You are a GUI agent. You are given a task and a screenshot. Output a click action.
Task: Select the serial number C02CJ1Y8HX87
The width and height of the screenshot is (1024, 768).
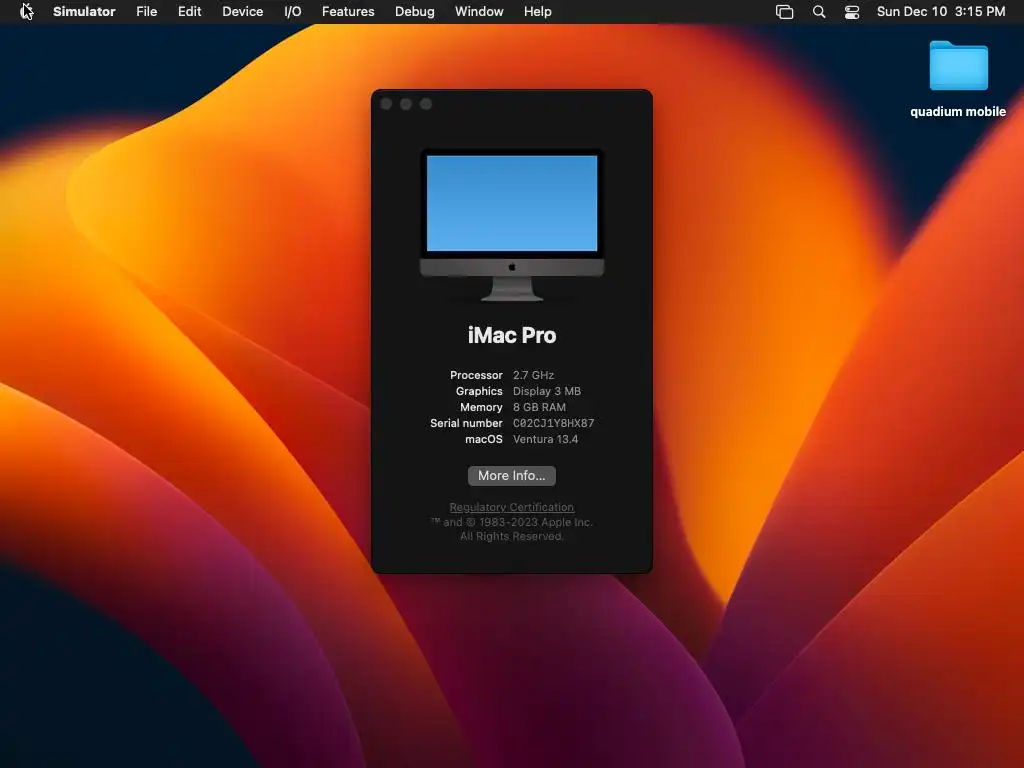click(x=553, y=423)
